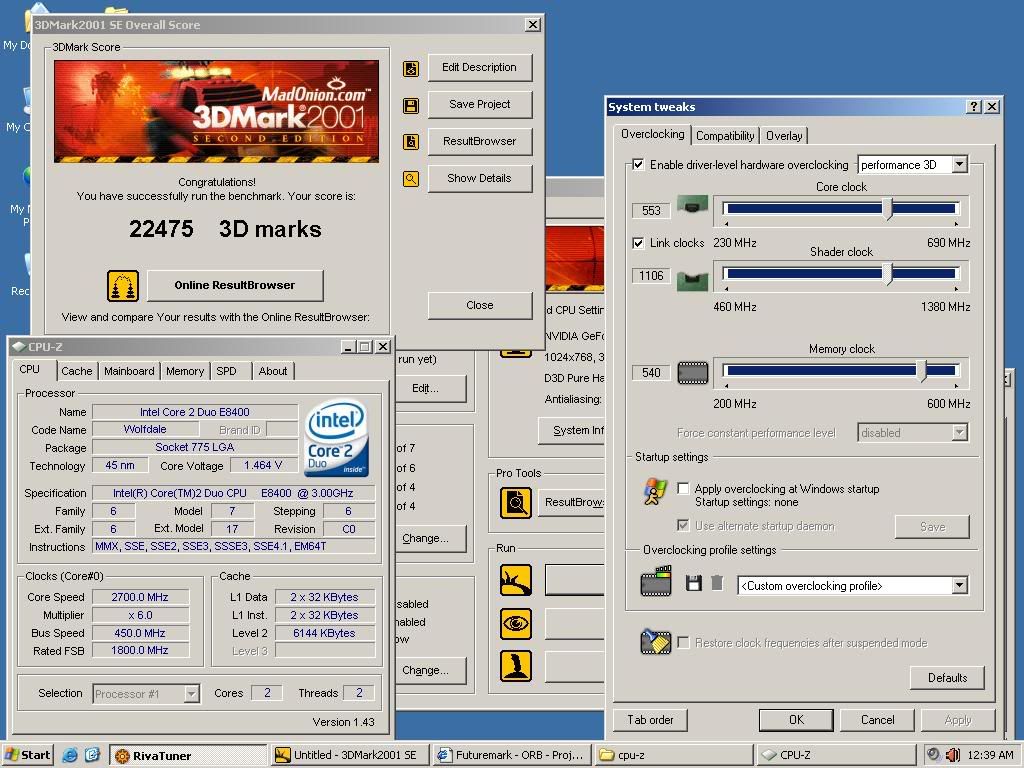Click the Pro Tools ResultBrowser magnifier icon

tap(516, 503)
